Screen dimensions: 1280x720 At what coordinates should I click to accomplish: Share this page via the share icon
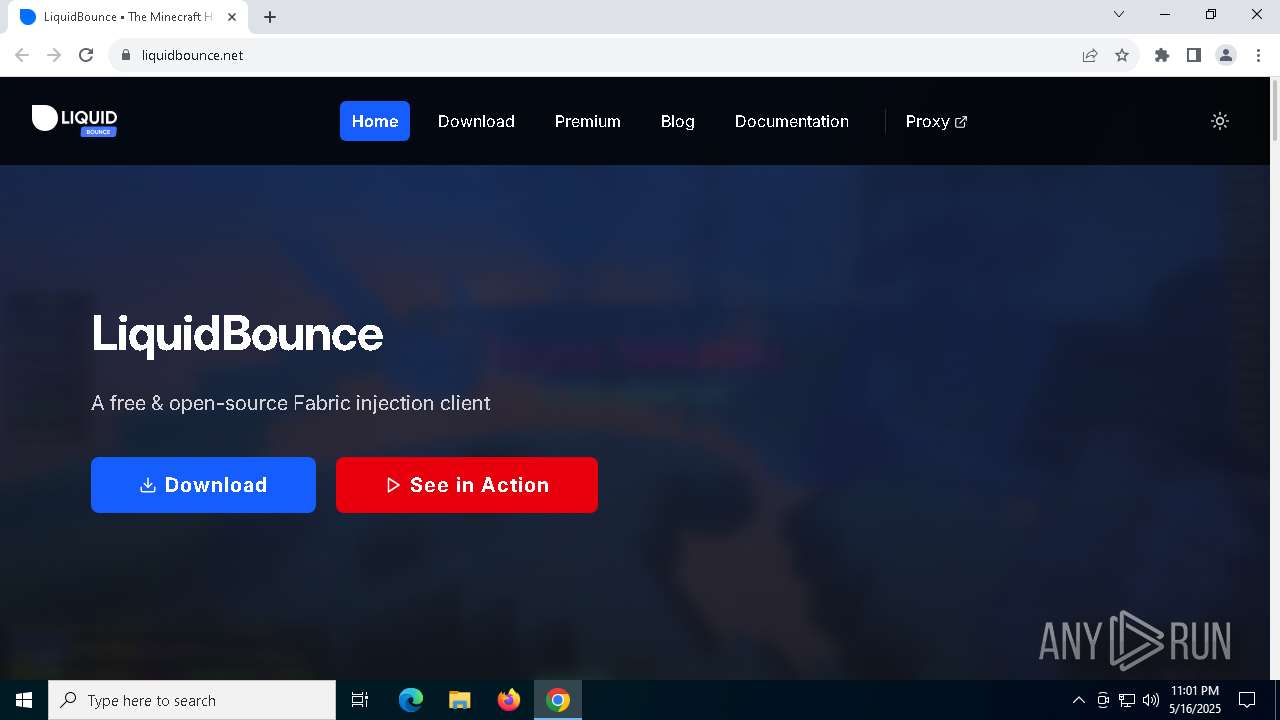pyautogui.click(x=1090, y=55)
